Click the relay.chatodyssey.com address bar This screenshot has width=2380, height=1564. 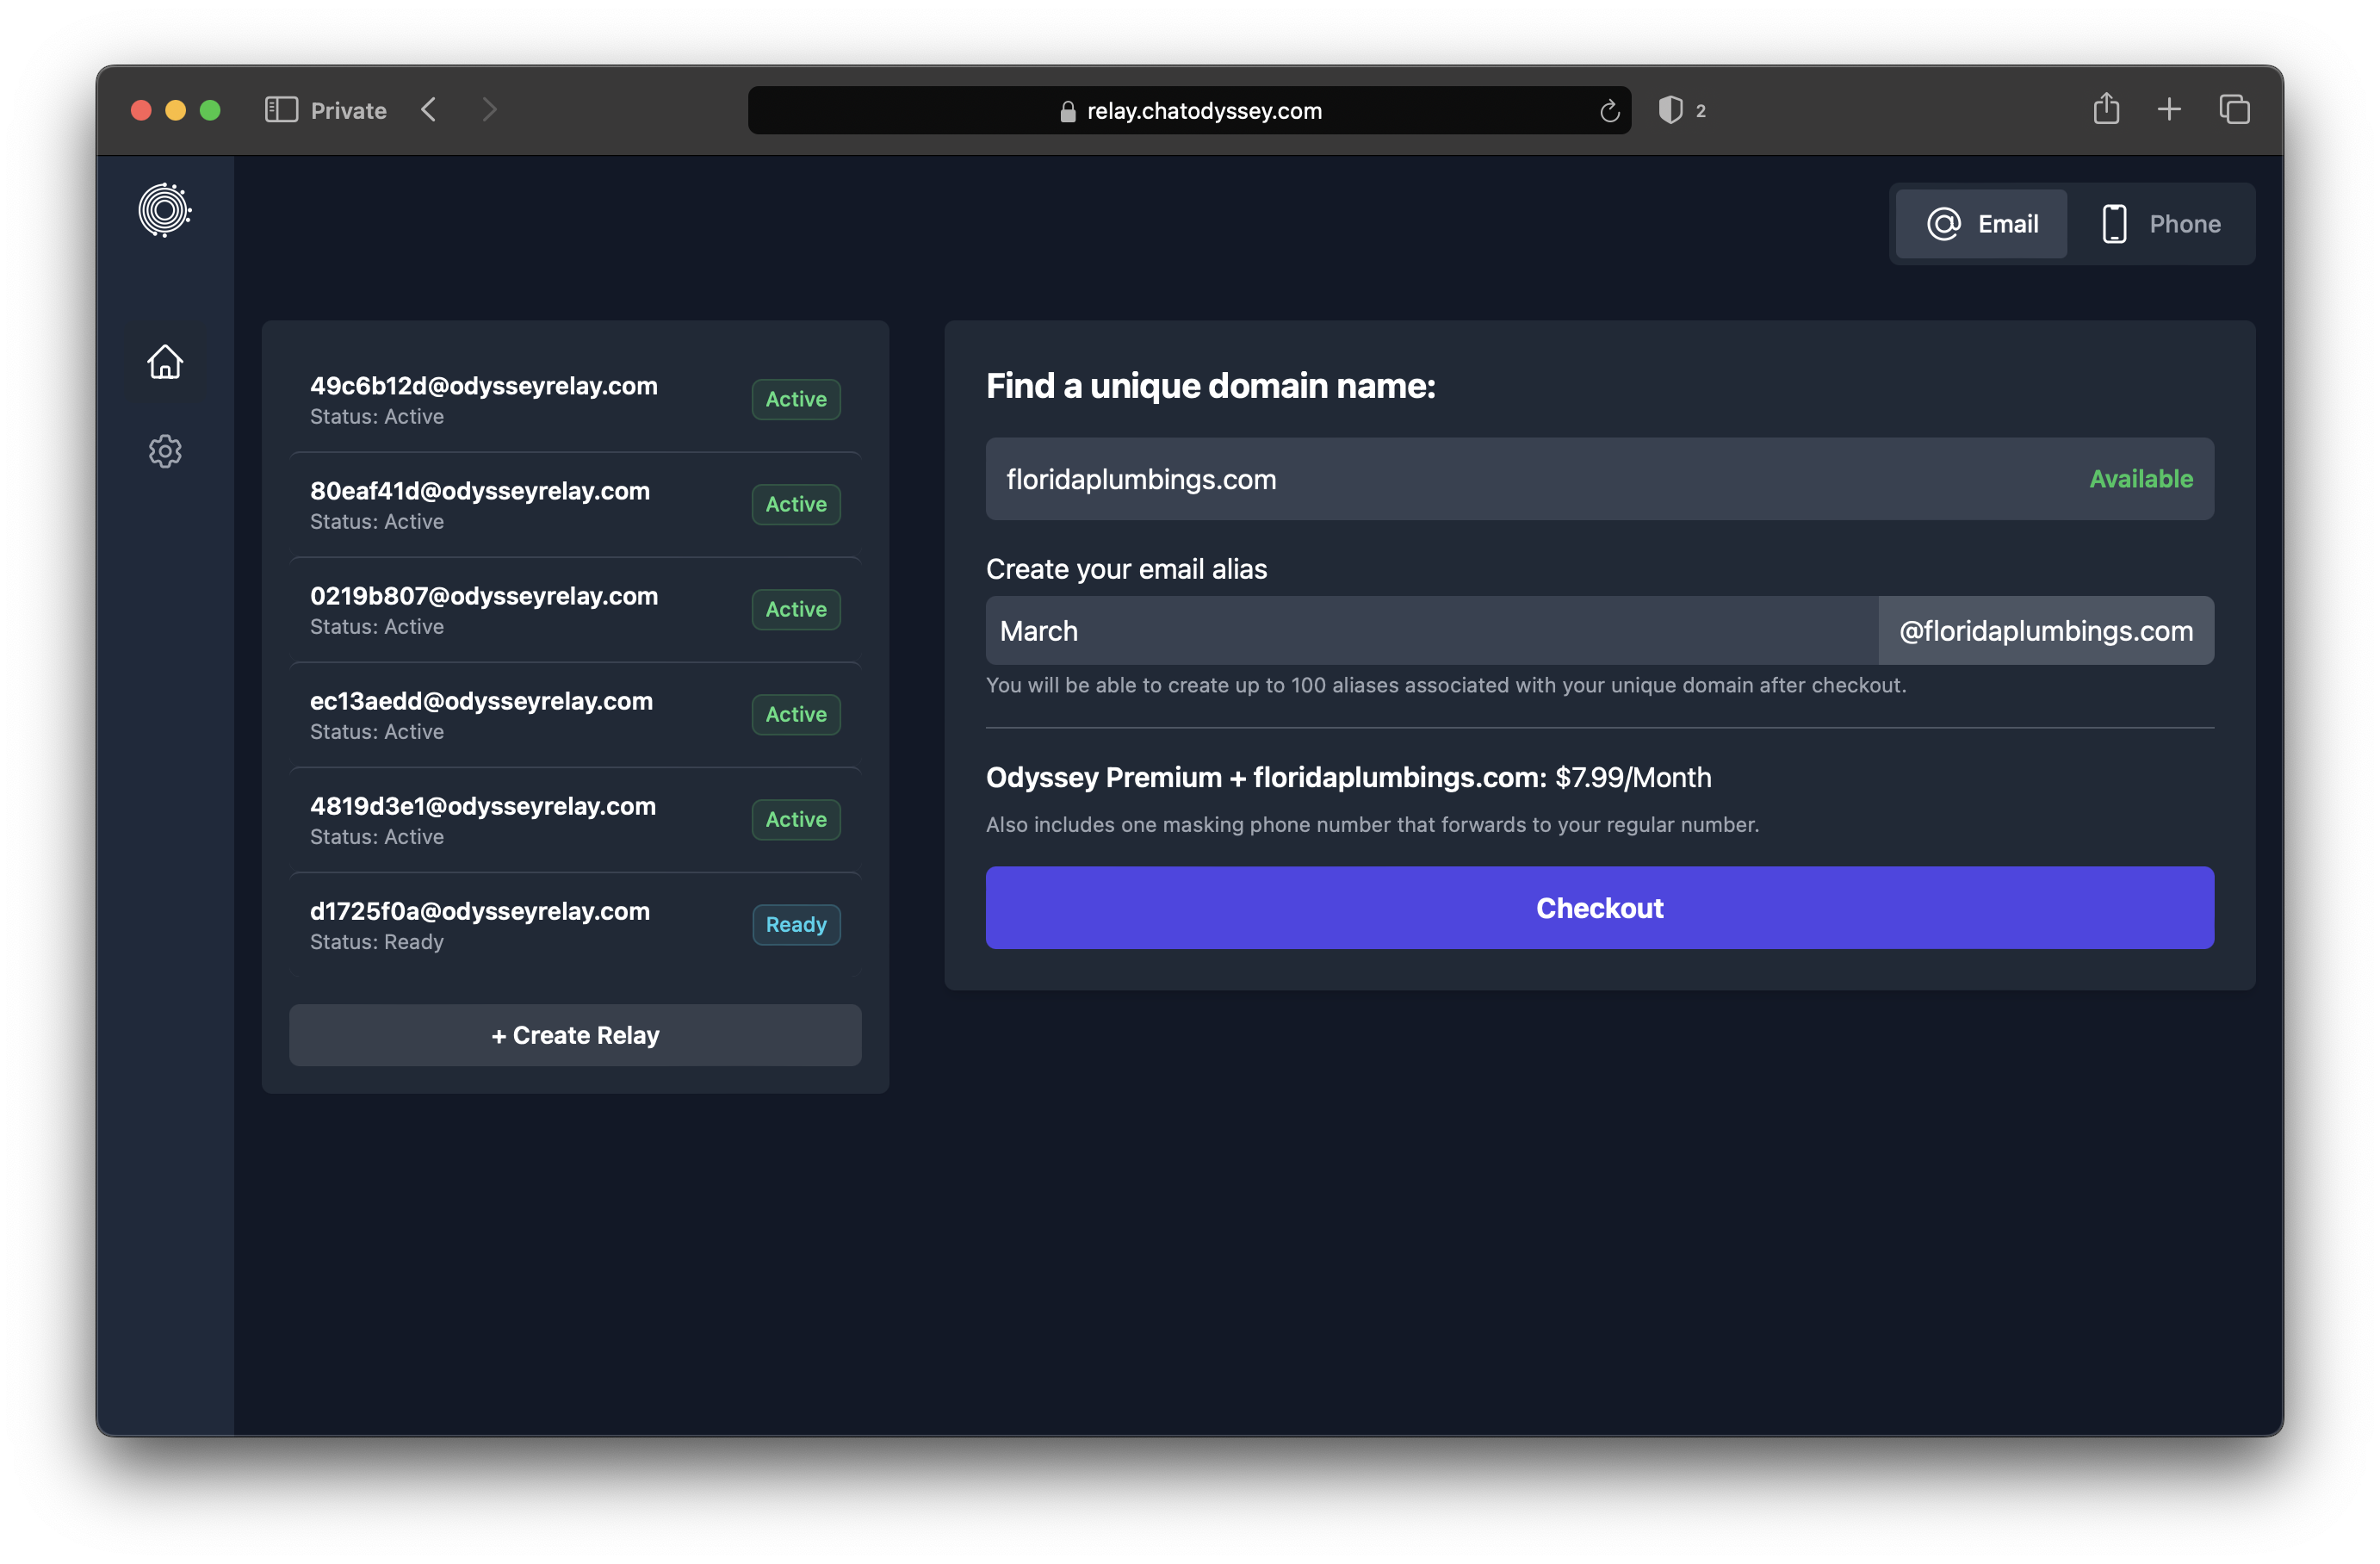tap(1189, 111)
